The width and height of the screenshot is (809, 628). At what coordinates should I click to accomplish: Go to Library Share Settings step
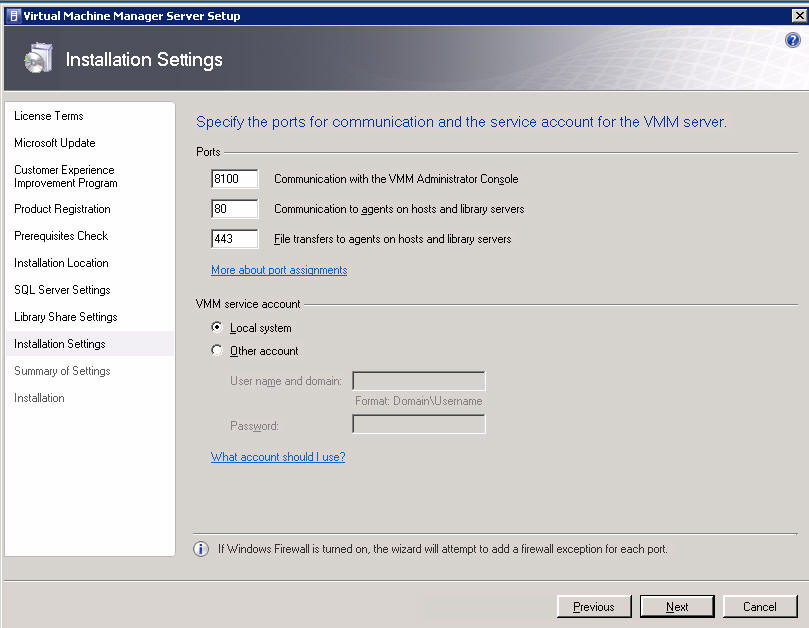(x=66, y=317)
